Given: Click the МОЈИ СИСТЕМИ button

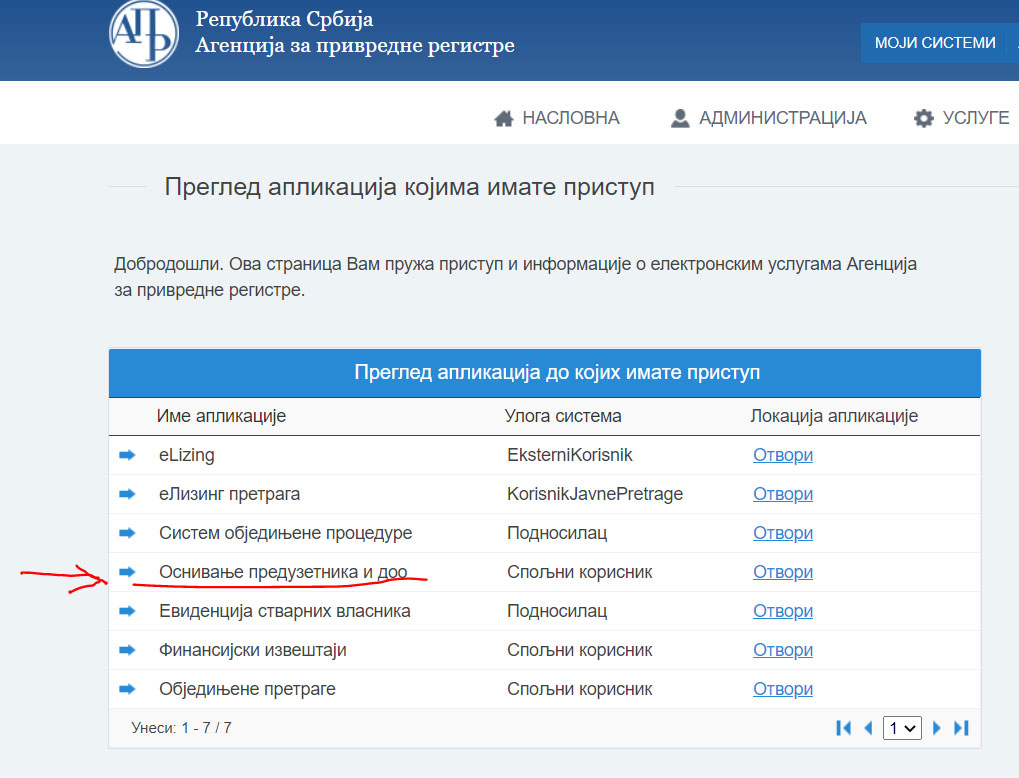Looking at the screenshot, I should click(935, 43).
